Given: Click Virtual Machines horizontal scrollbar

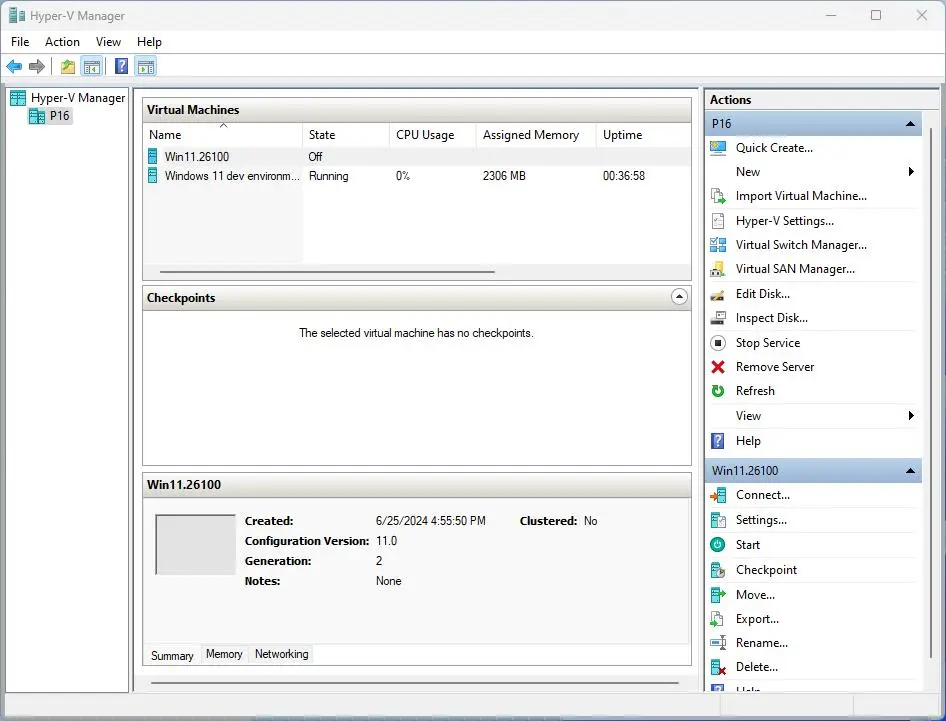Looking at the screenshot, I should pos(327,272).
